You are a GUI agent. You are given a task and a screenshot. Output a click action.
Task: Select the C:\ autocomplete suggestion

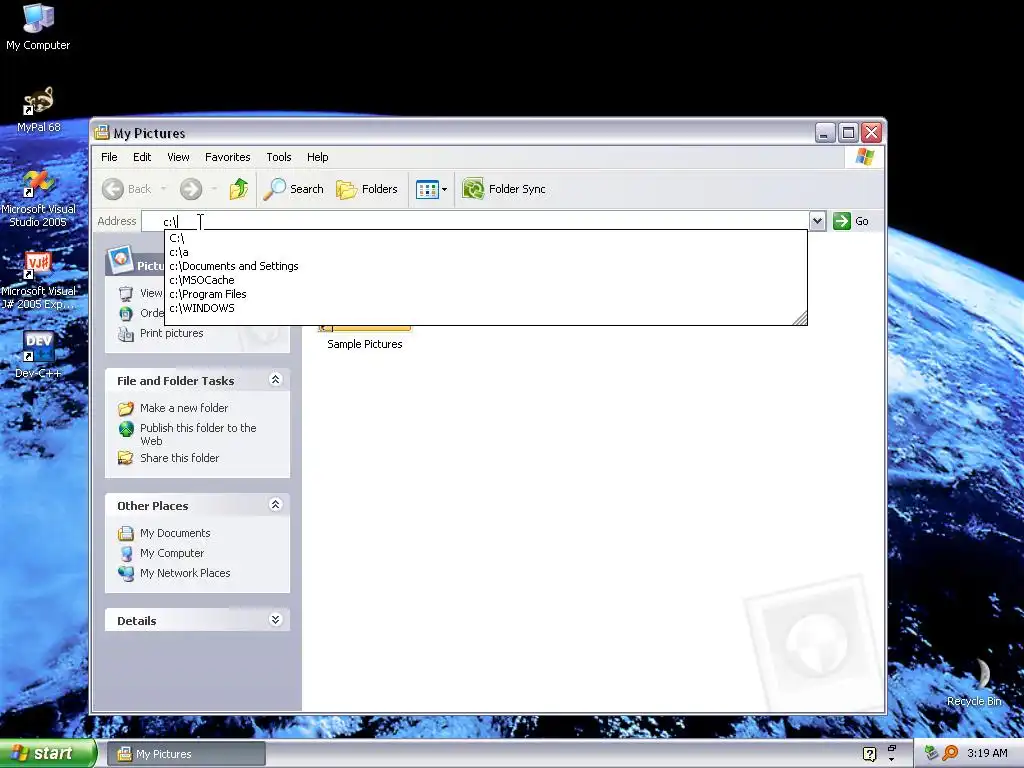click(x=486, y=238)
